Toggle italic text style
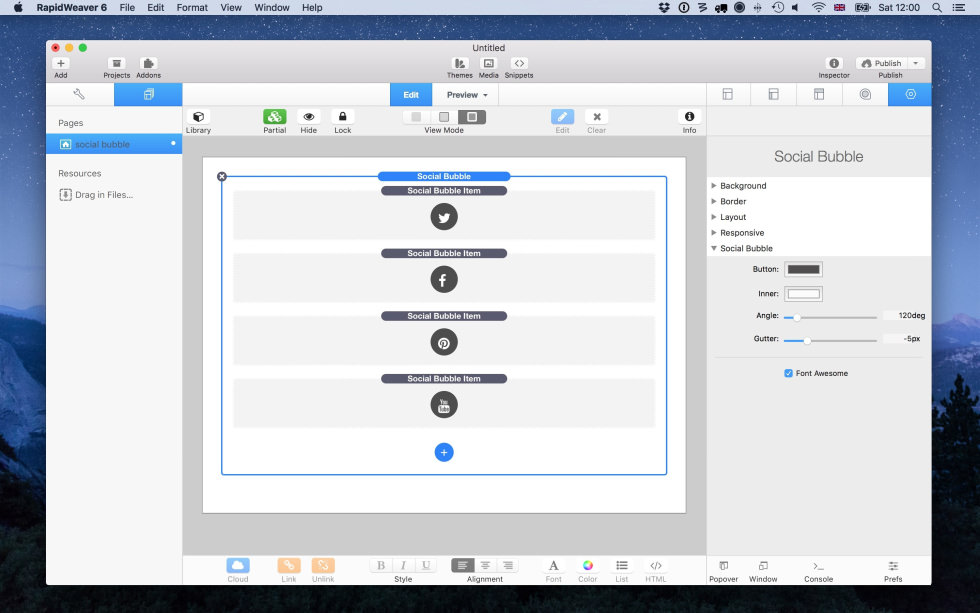Viewport: 980px width, 613px height. 403,566
